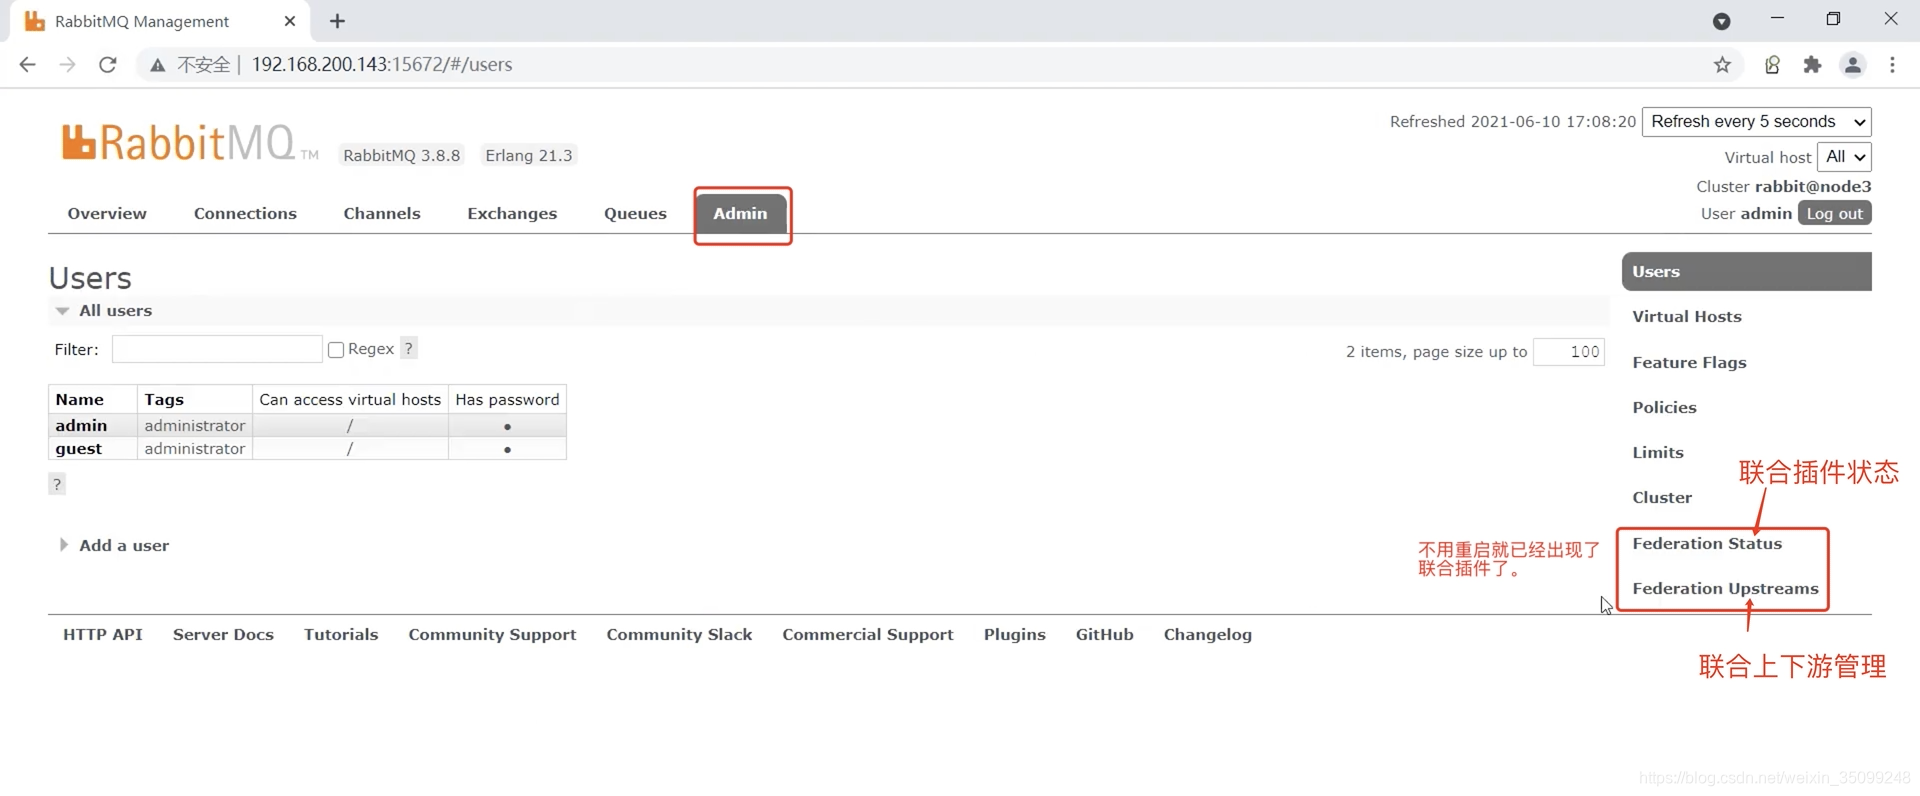Click the administrator tag in guest row
1920x796 pixels.
(x=194, y=449)
